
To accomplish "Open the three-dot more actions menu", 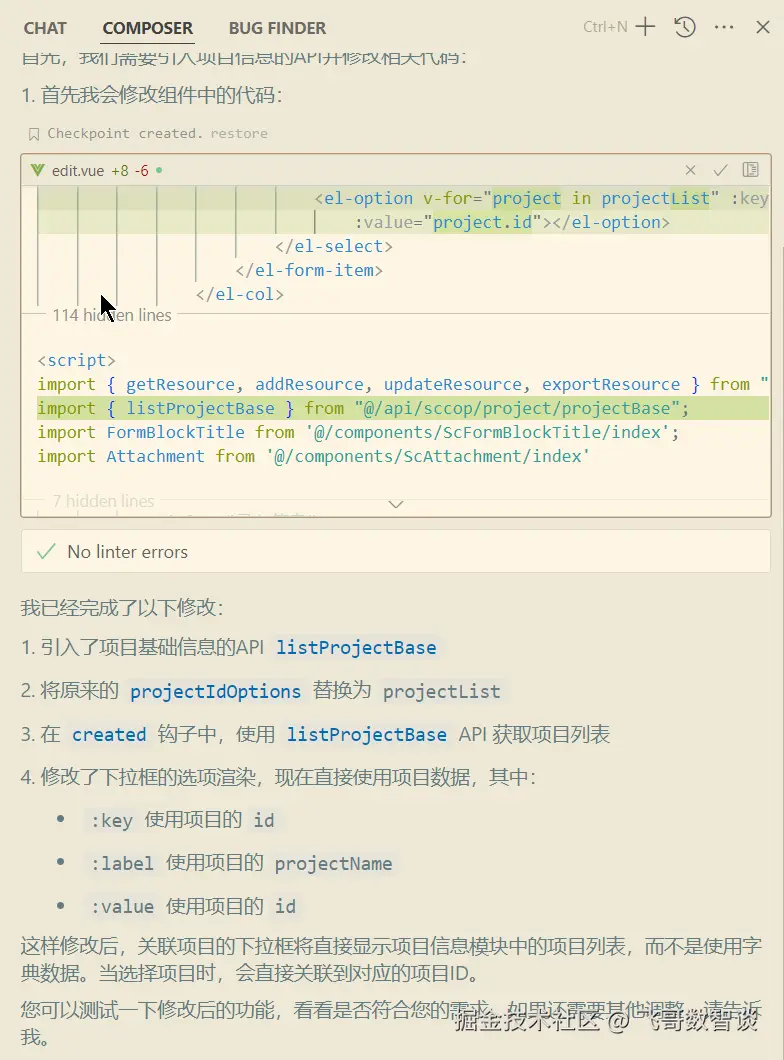I will [x=724, y=28].
